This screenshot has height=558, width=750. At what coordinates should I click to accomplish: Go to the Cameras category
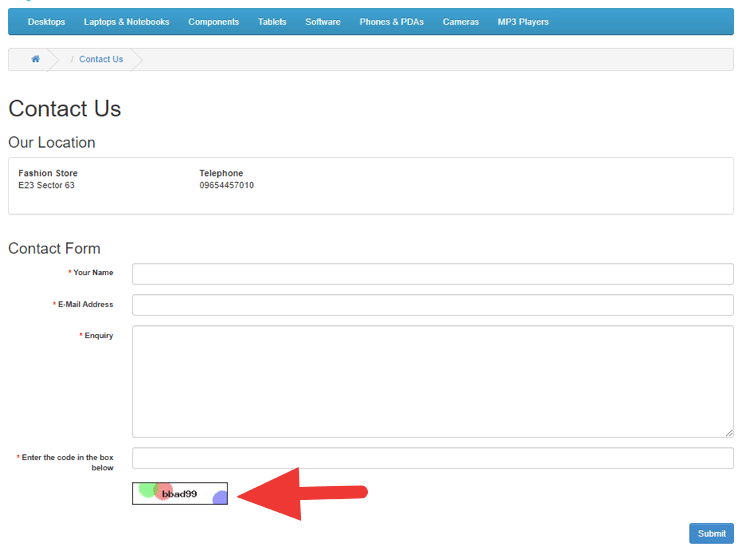pyautogui.click(x=461, y=22)
